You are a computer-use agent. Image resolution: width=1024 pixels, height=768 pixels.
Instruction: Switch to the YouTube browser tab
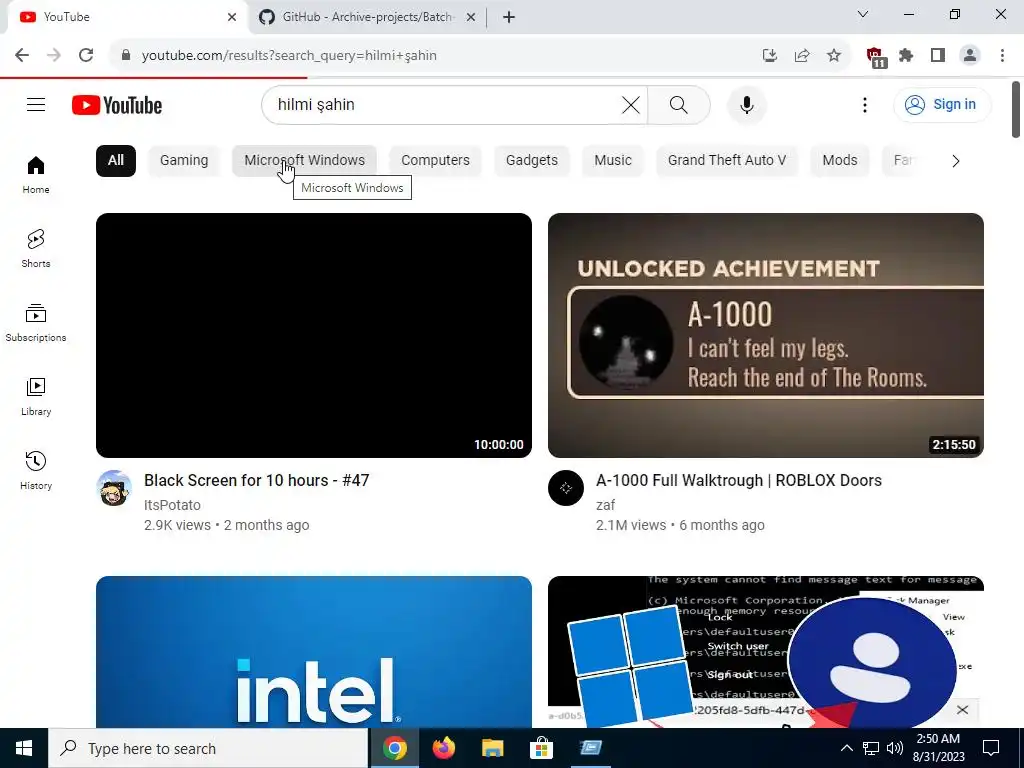click(x=127, y=17)
